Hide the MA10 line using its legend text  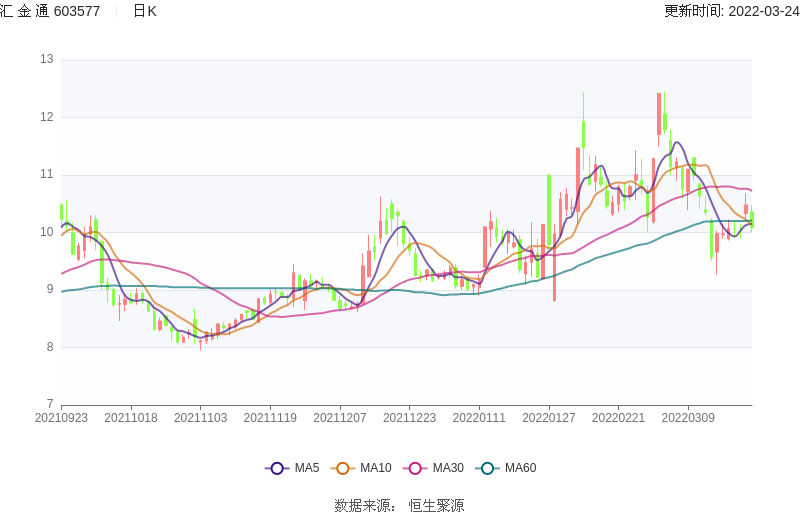[376, 468]
